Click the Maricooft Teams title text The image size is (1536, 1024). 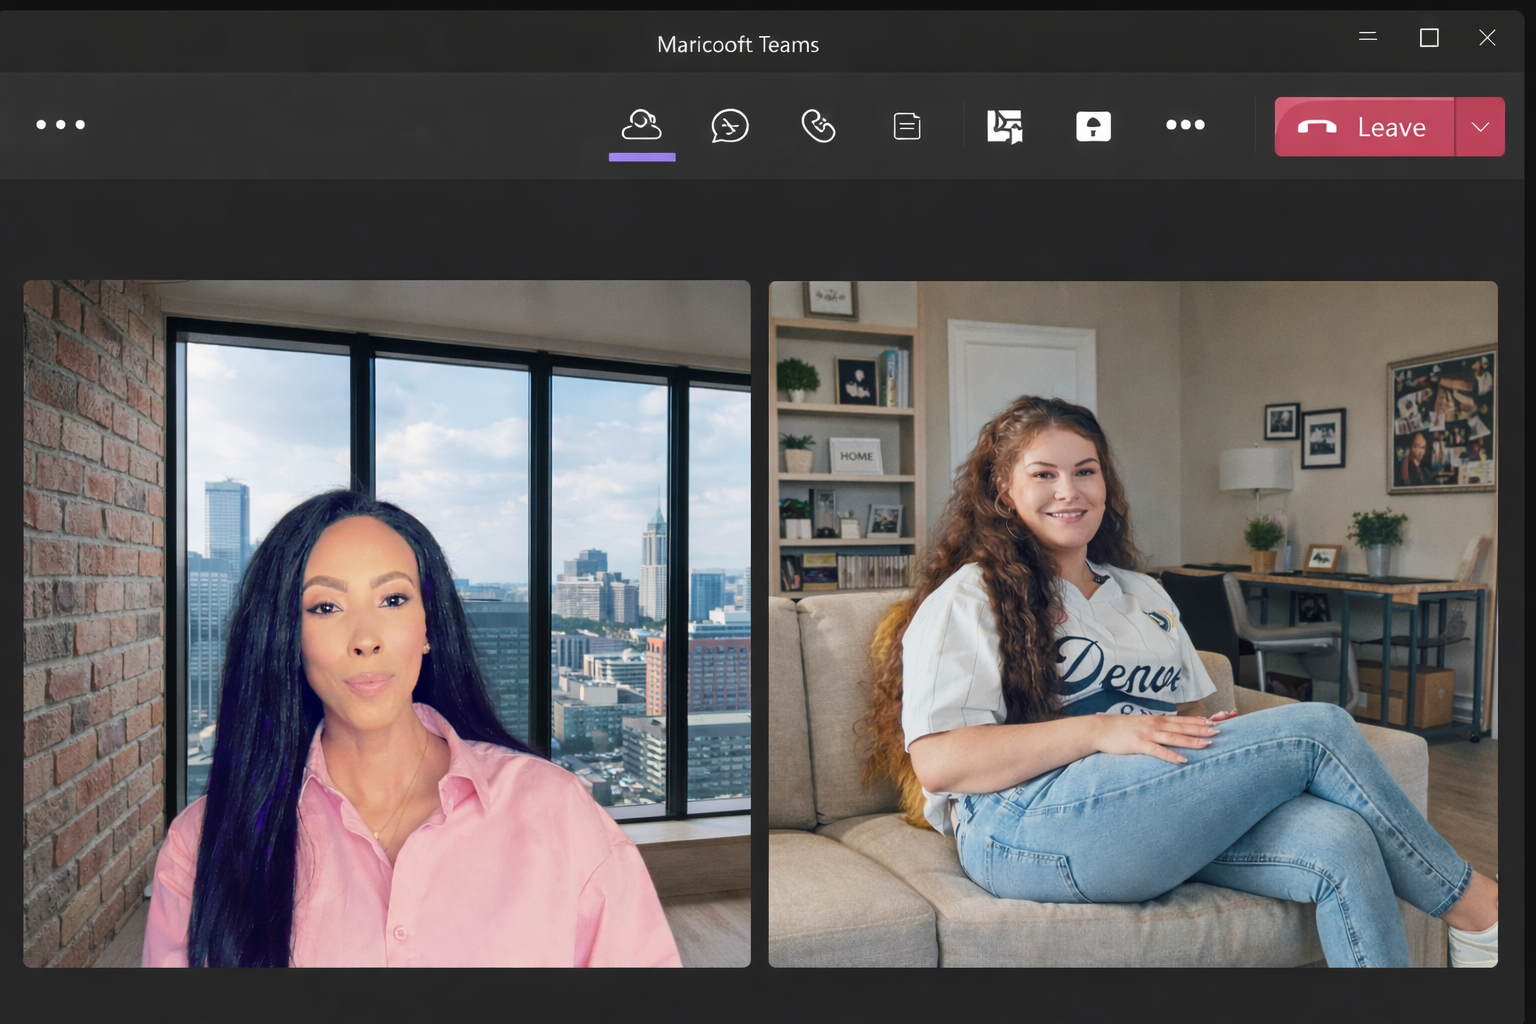click(738, 44)
